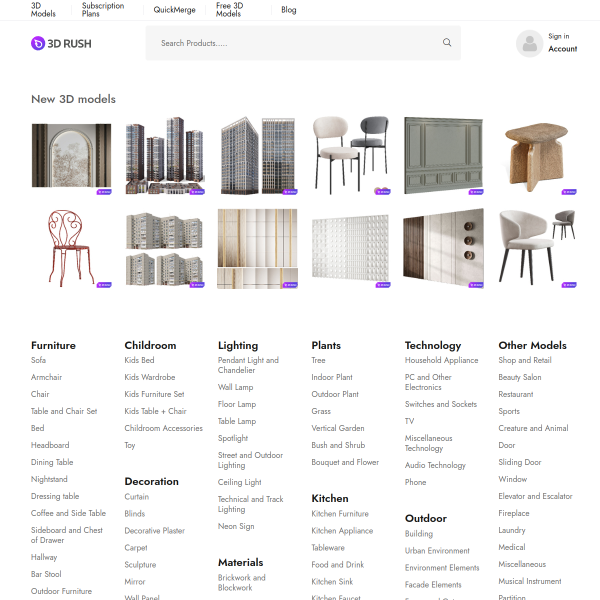Open the Plants category heading
Viewport: 600px width, 600px height.
pos(326,345)
